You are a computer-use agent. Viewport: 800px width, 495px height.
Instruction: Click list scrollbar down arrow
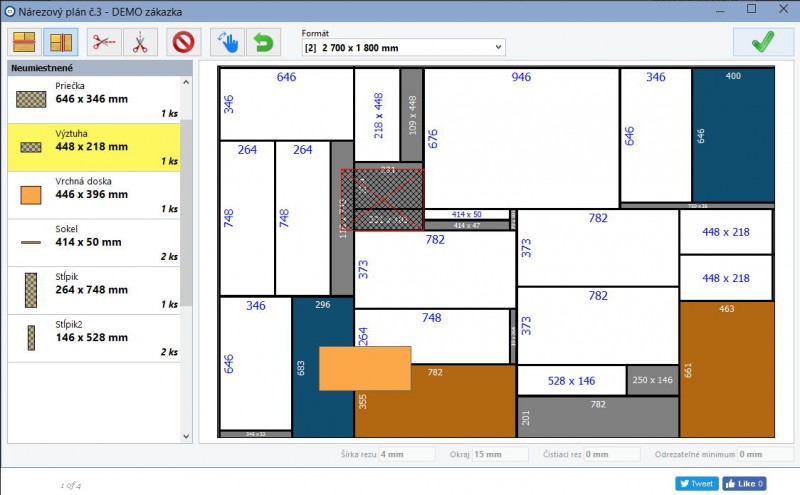[186, 436]
